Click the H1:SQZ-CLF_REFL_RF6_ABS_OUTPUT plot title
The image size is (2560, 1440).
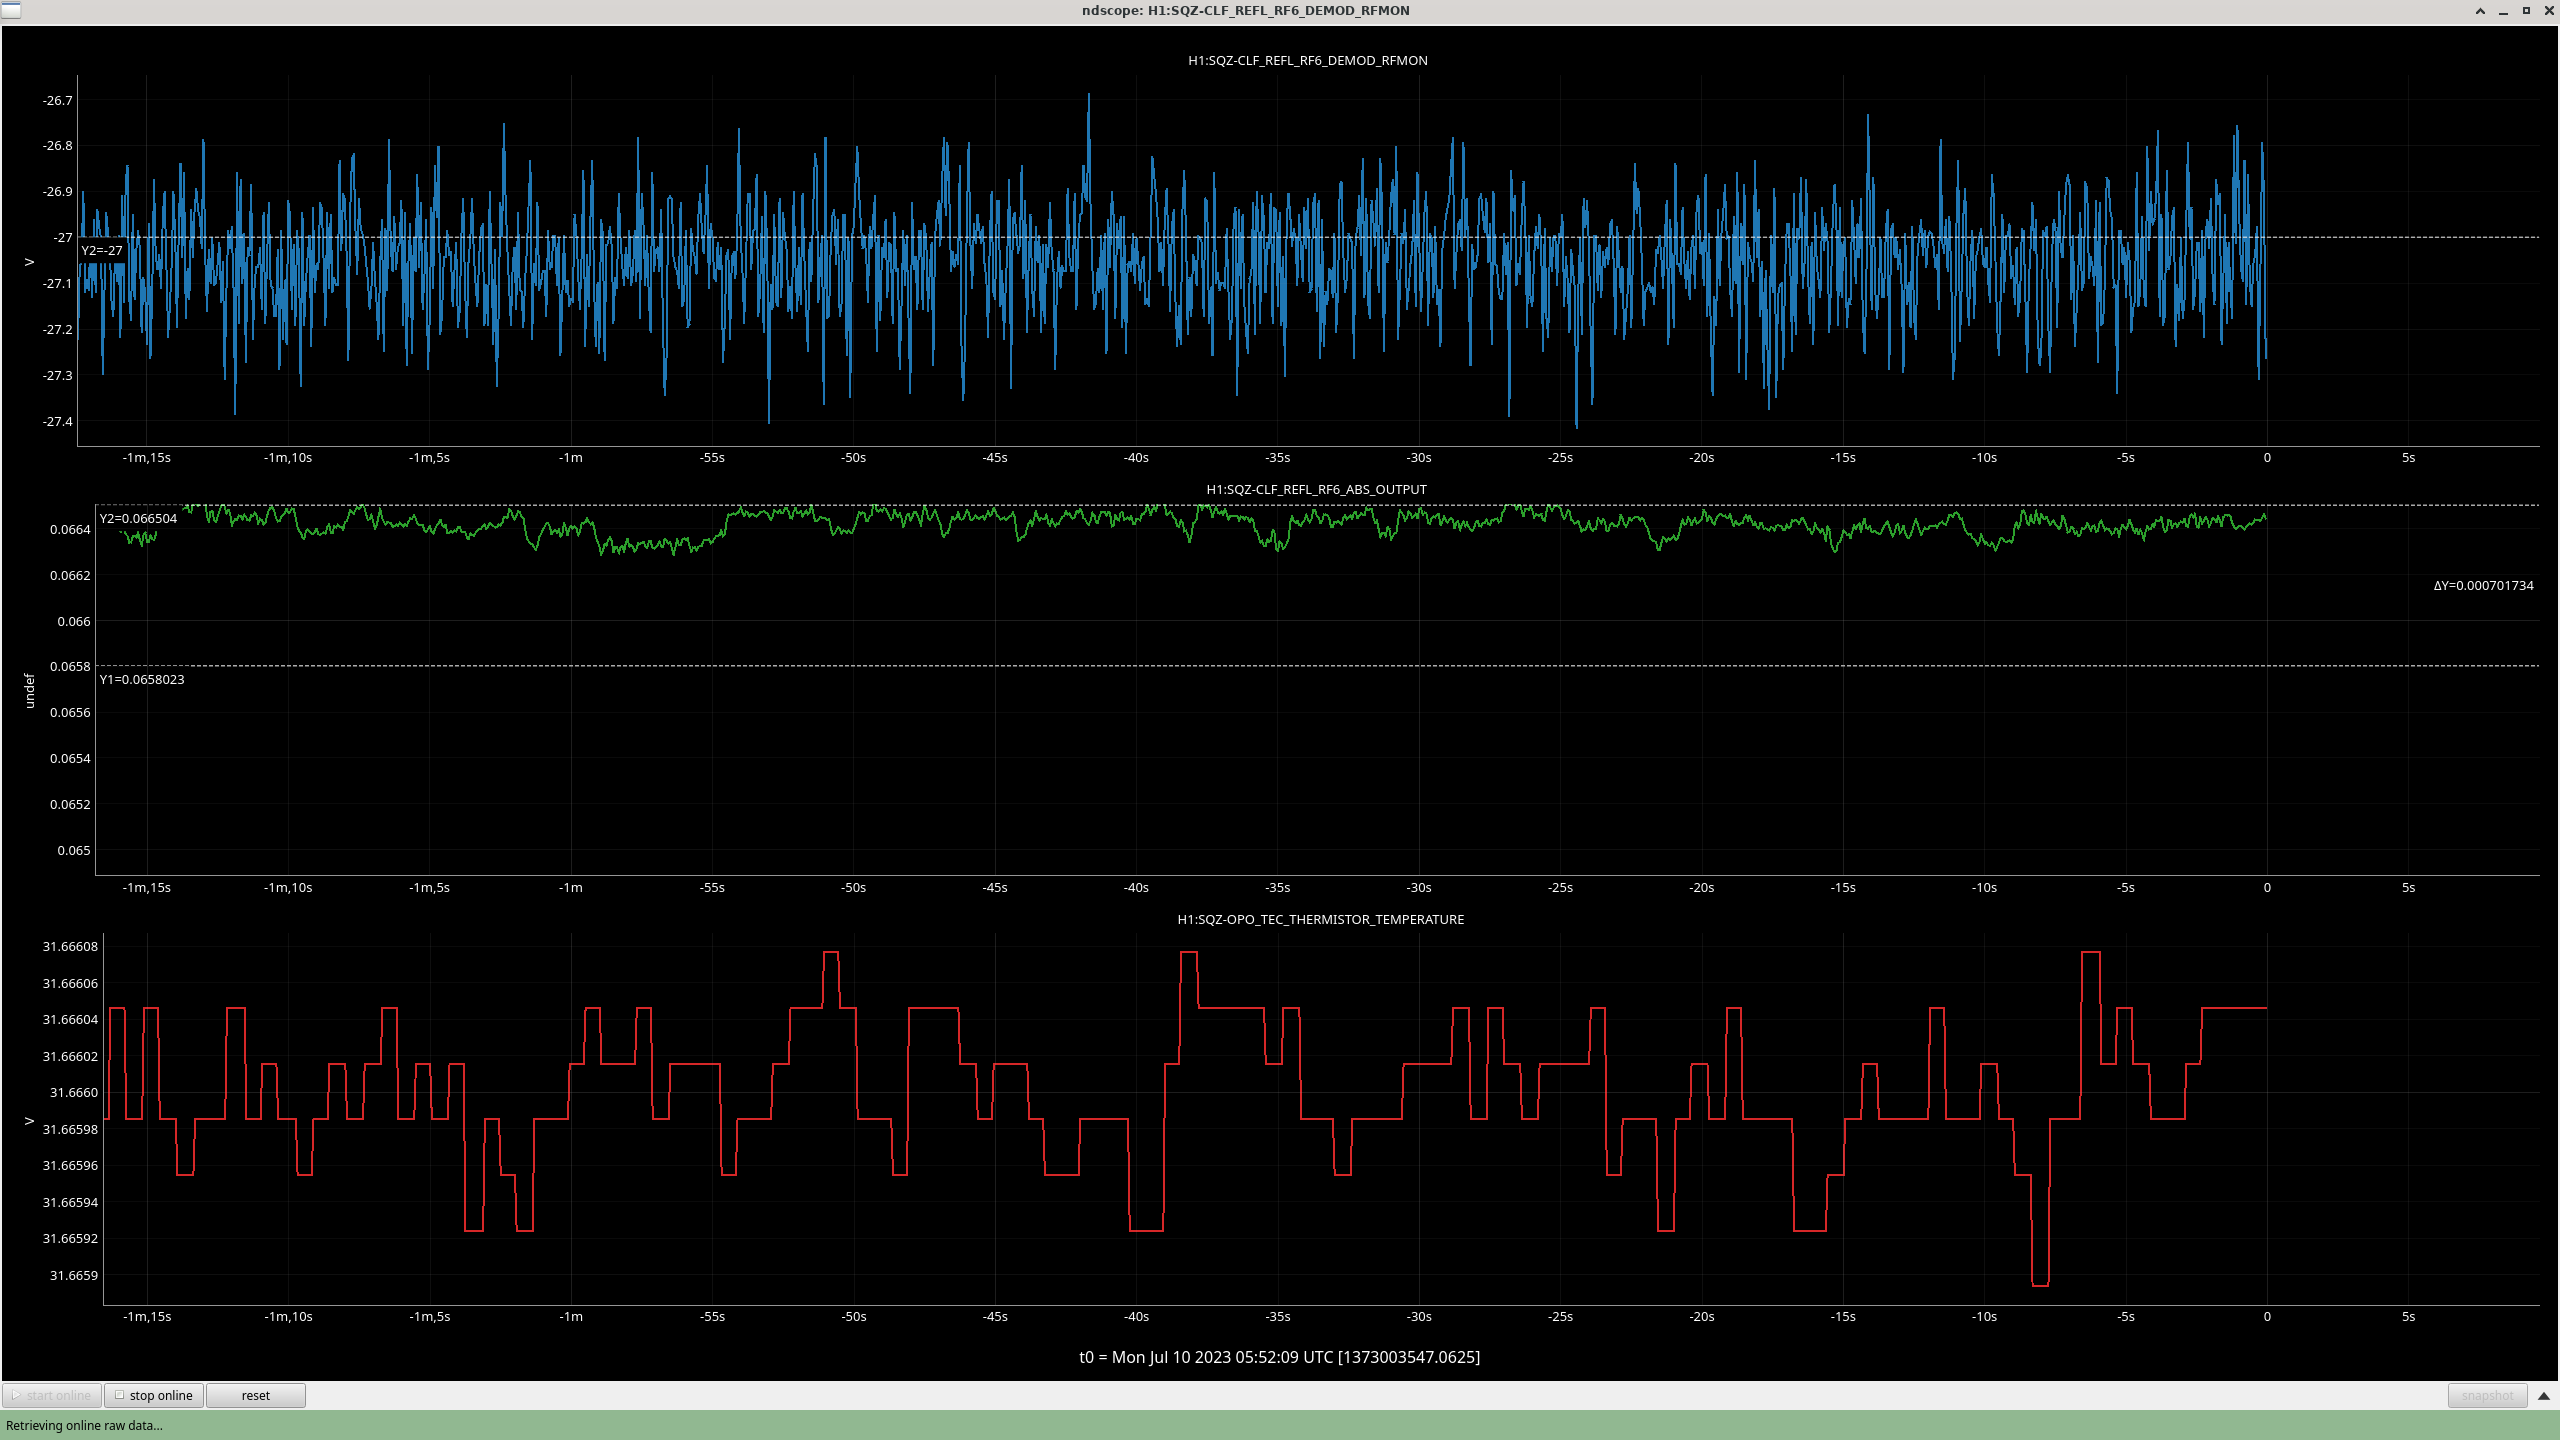point(1316,489)
